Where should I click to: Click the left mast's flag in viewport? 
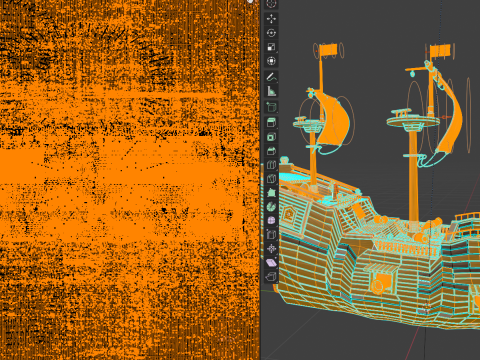(329, 50)
